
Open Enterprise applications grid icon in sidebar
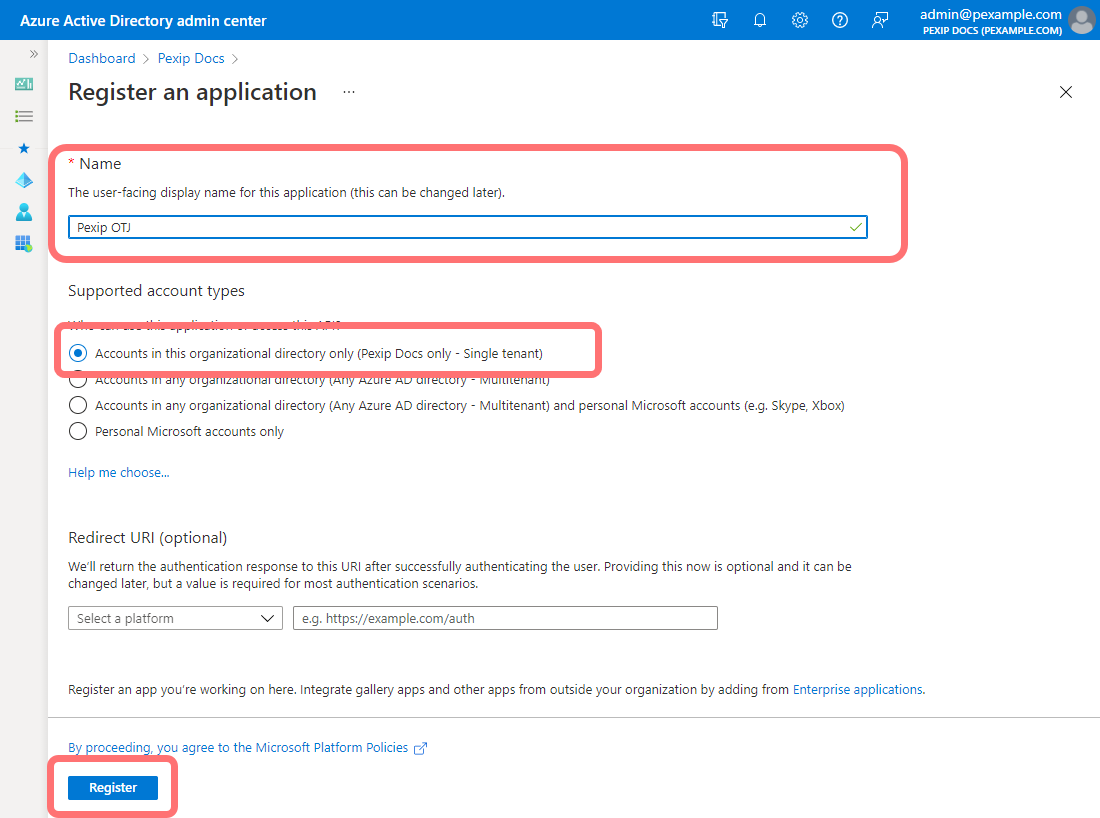point(24,244)
